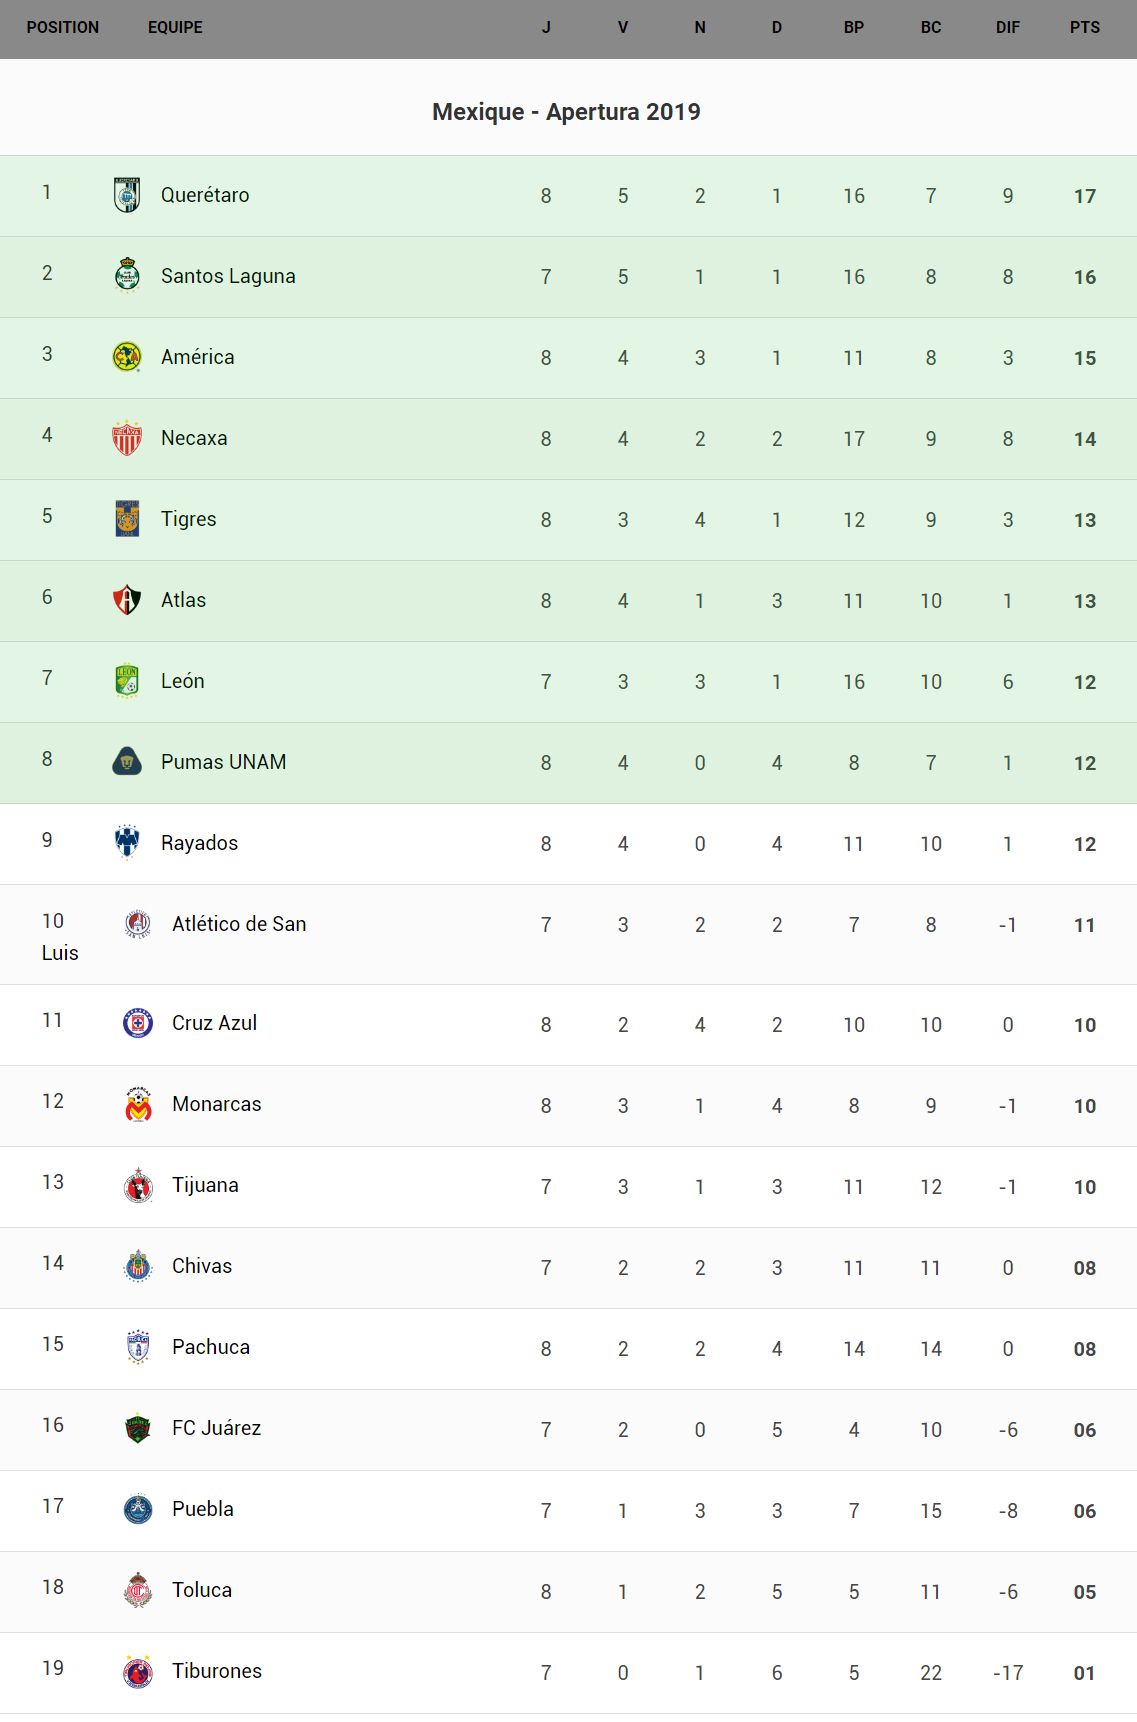
Task: Click the Rayados team crest
Action: tap(127, 842)
